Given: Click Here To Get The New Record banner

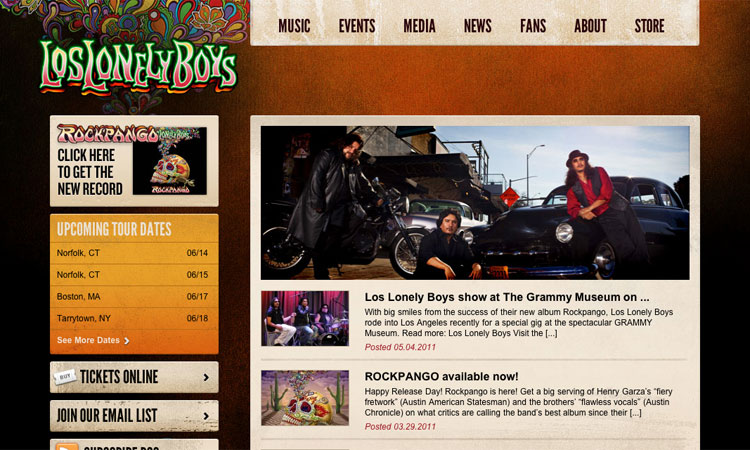Looking at the screenshot, I should point(134,161).
